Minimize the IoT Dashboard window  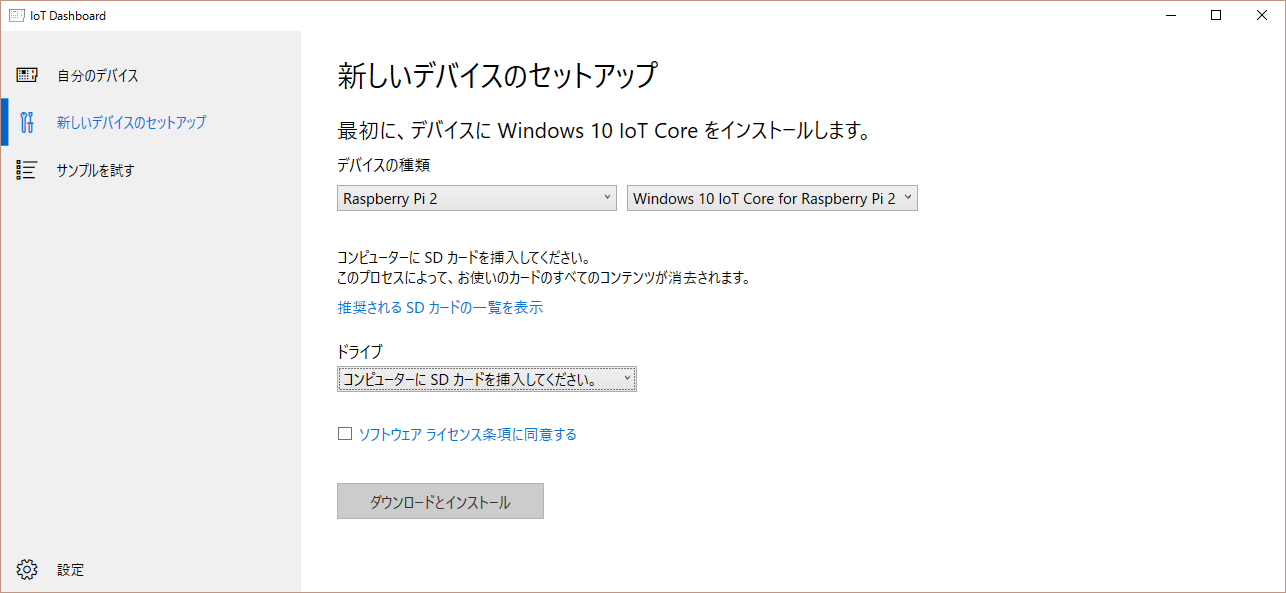coord(1171,15)
